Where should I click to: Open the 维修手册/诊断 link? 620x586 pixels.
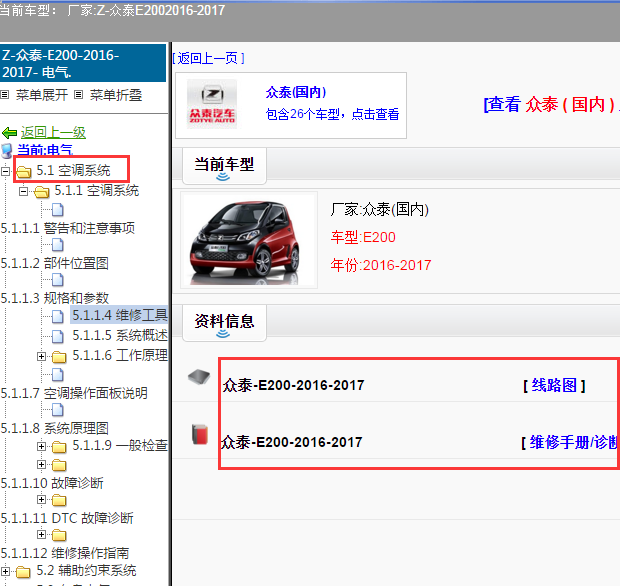click(x=571, y=442)
